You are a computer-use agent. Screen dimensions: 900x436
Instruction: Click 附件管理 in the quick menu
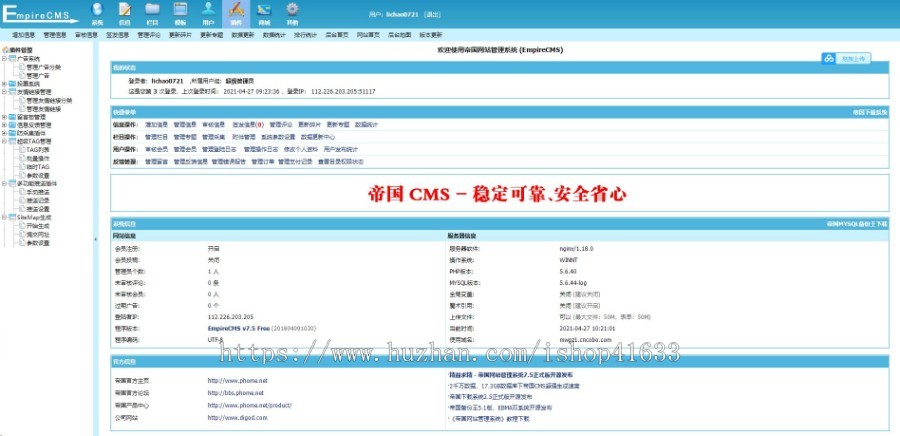coord(243,137)
